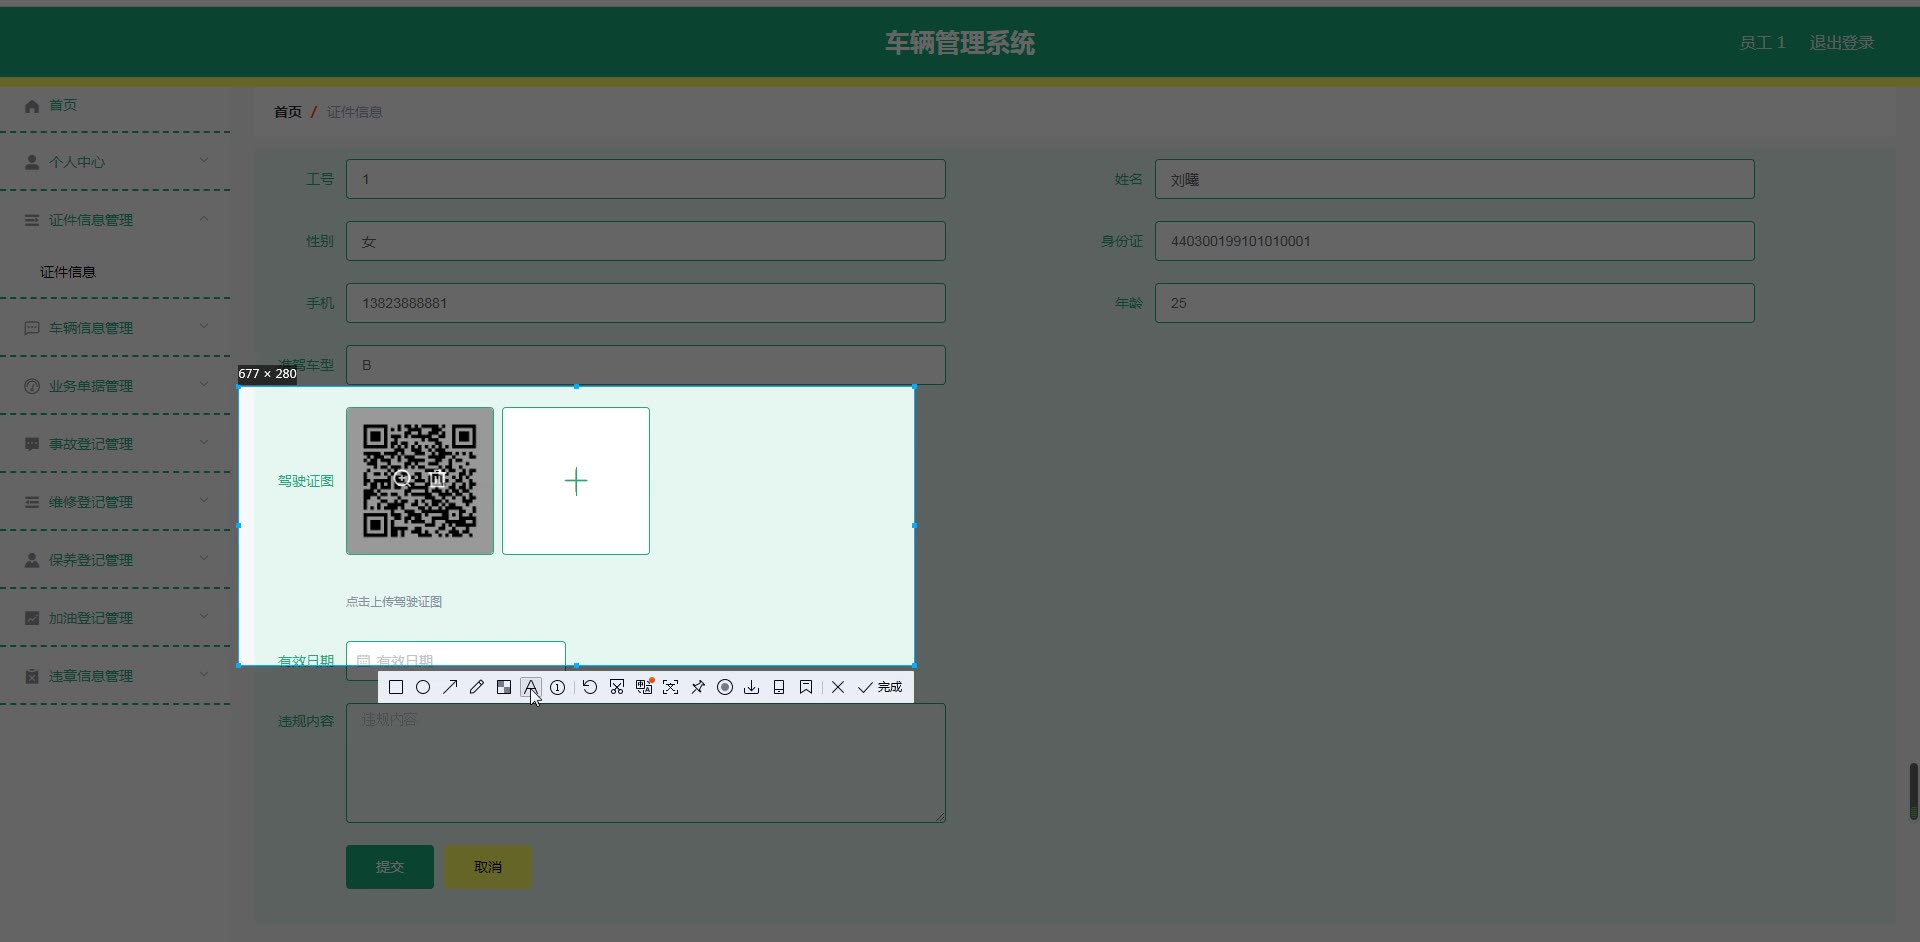Click the 点击上传驾驶证图 hint text
This screenshot has height=942, width=1920.
(394, 602)
